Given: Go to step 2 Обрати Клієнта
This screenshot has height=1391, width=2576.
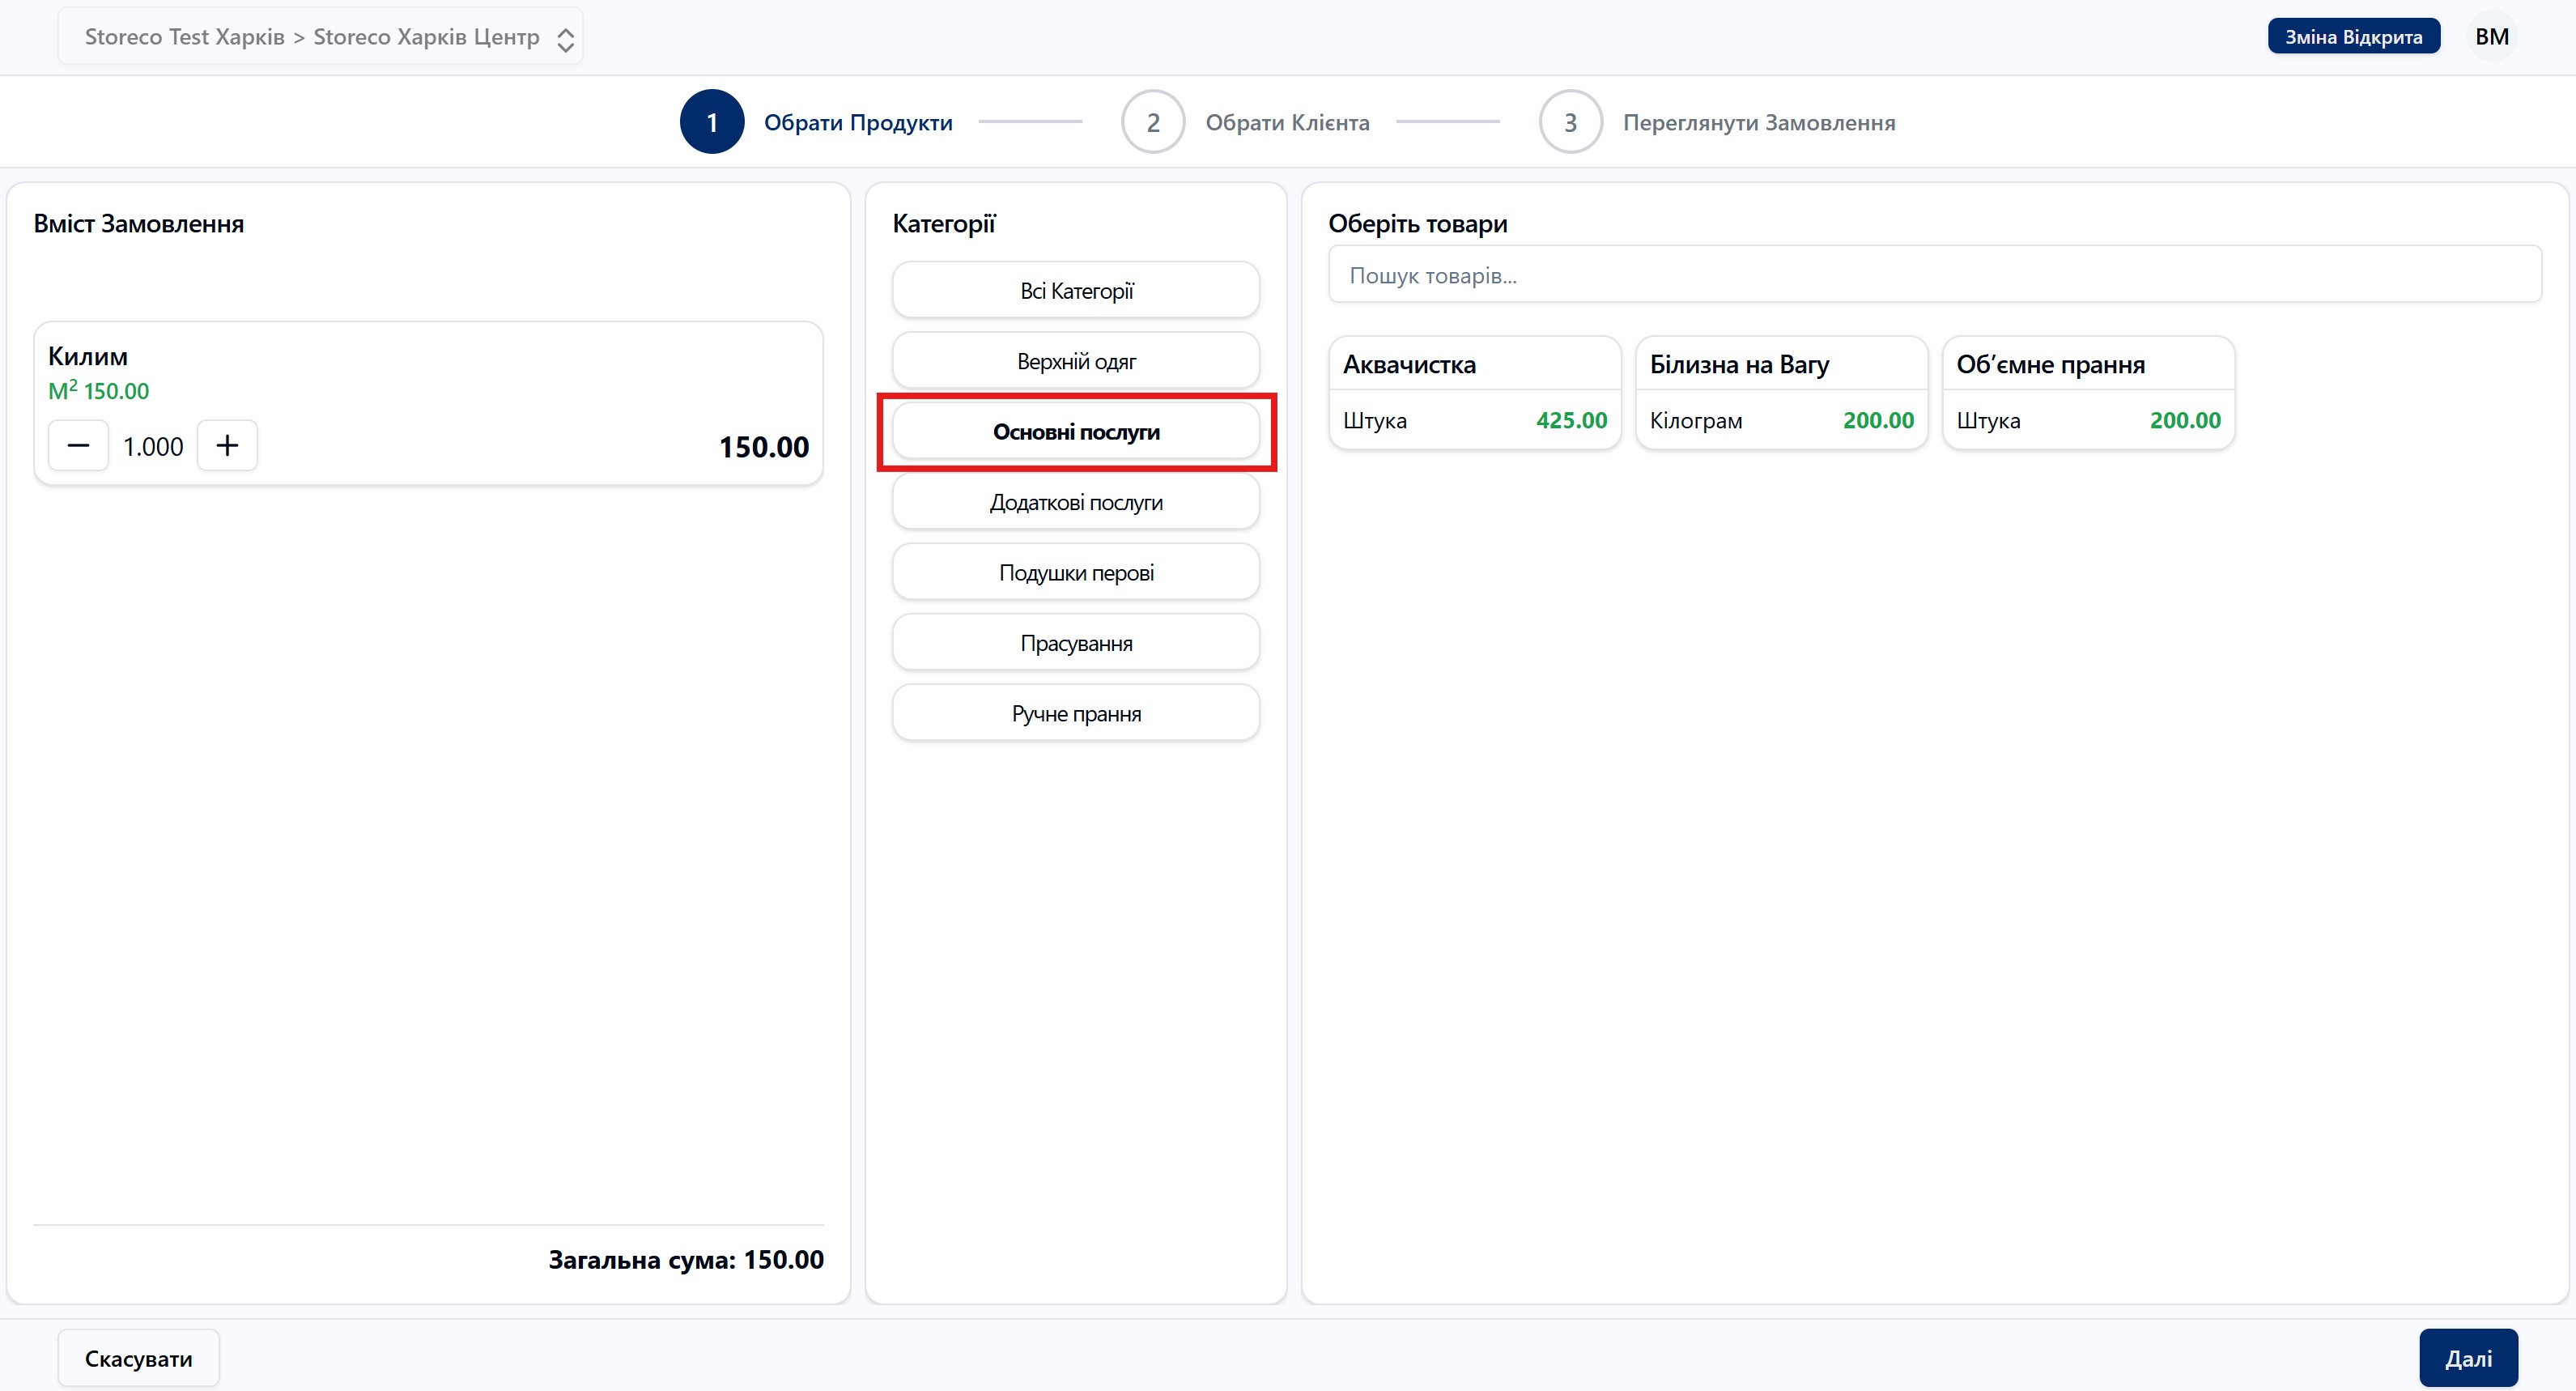Looking at the screenshot, I should [1153, 122].
